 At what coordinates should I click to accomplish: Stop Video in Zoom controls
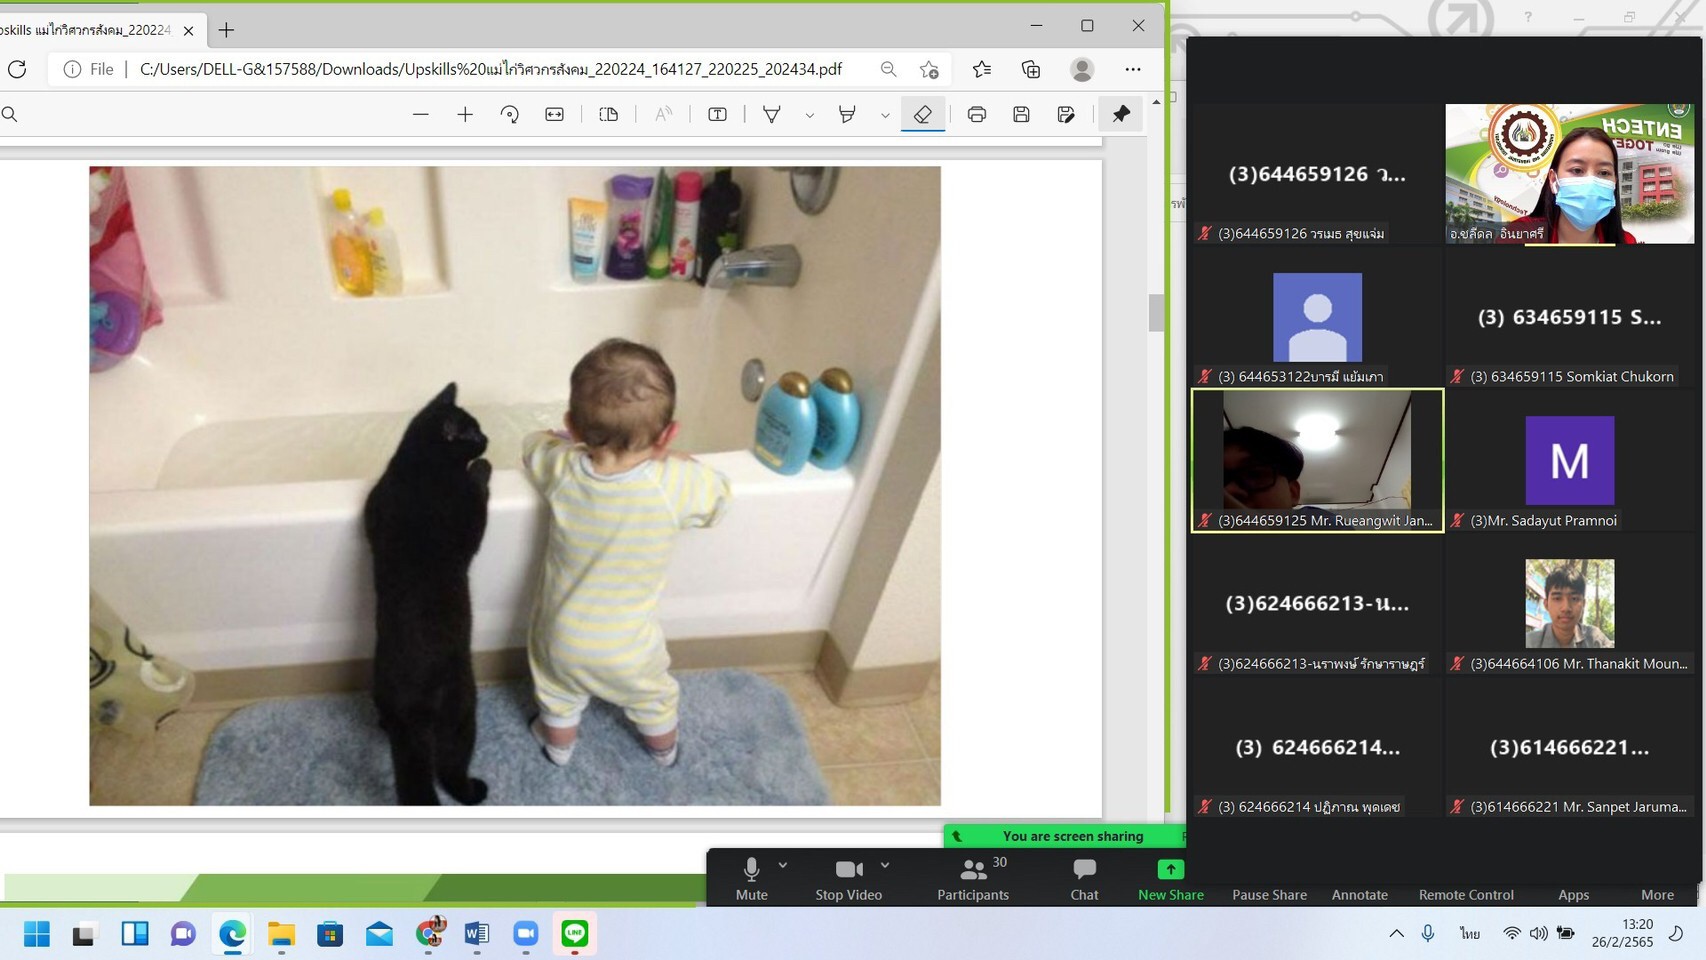click(848, 878)
